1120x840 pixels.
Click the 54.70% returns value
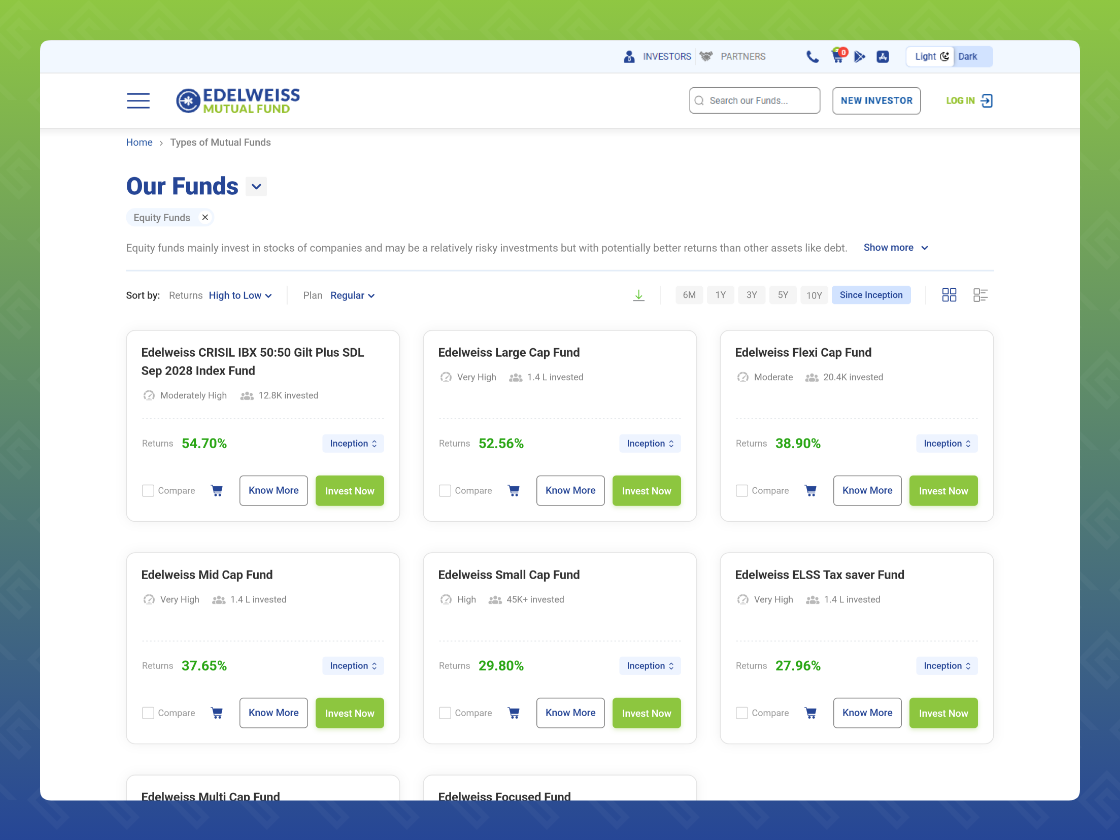(204, 444)
